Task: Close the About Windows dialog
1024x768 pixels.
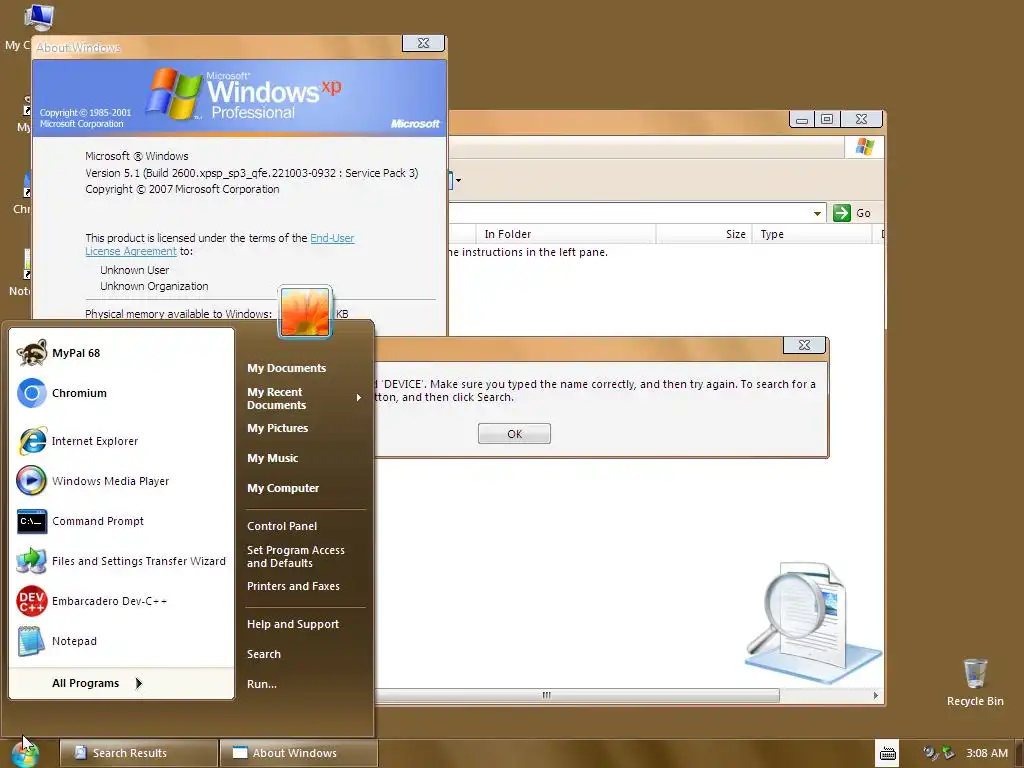Action: pos(423,43)
